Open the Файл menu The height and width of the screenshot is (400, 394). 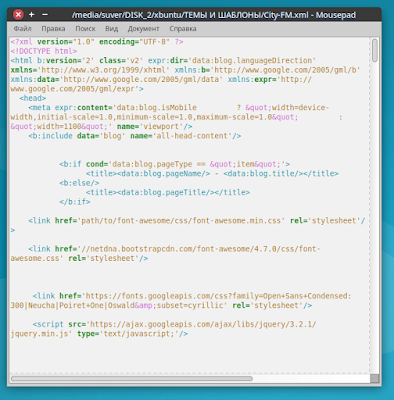[x=22, y=29]
